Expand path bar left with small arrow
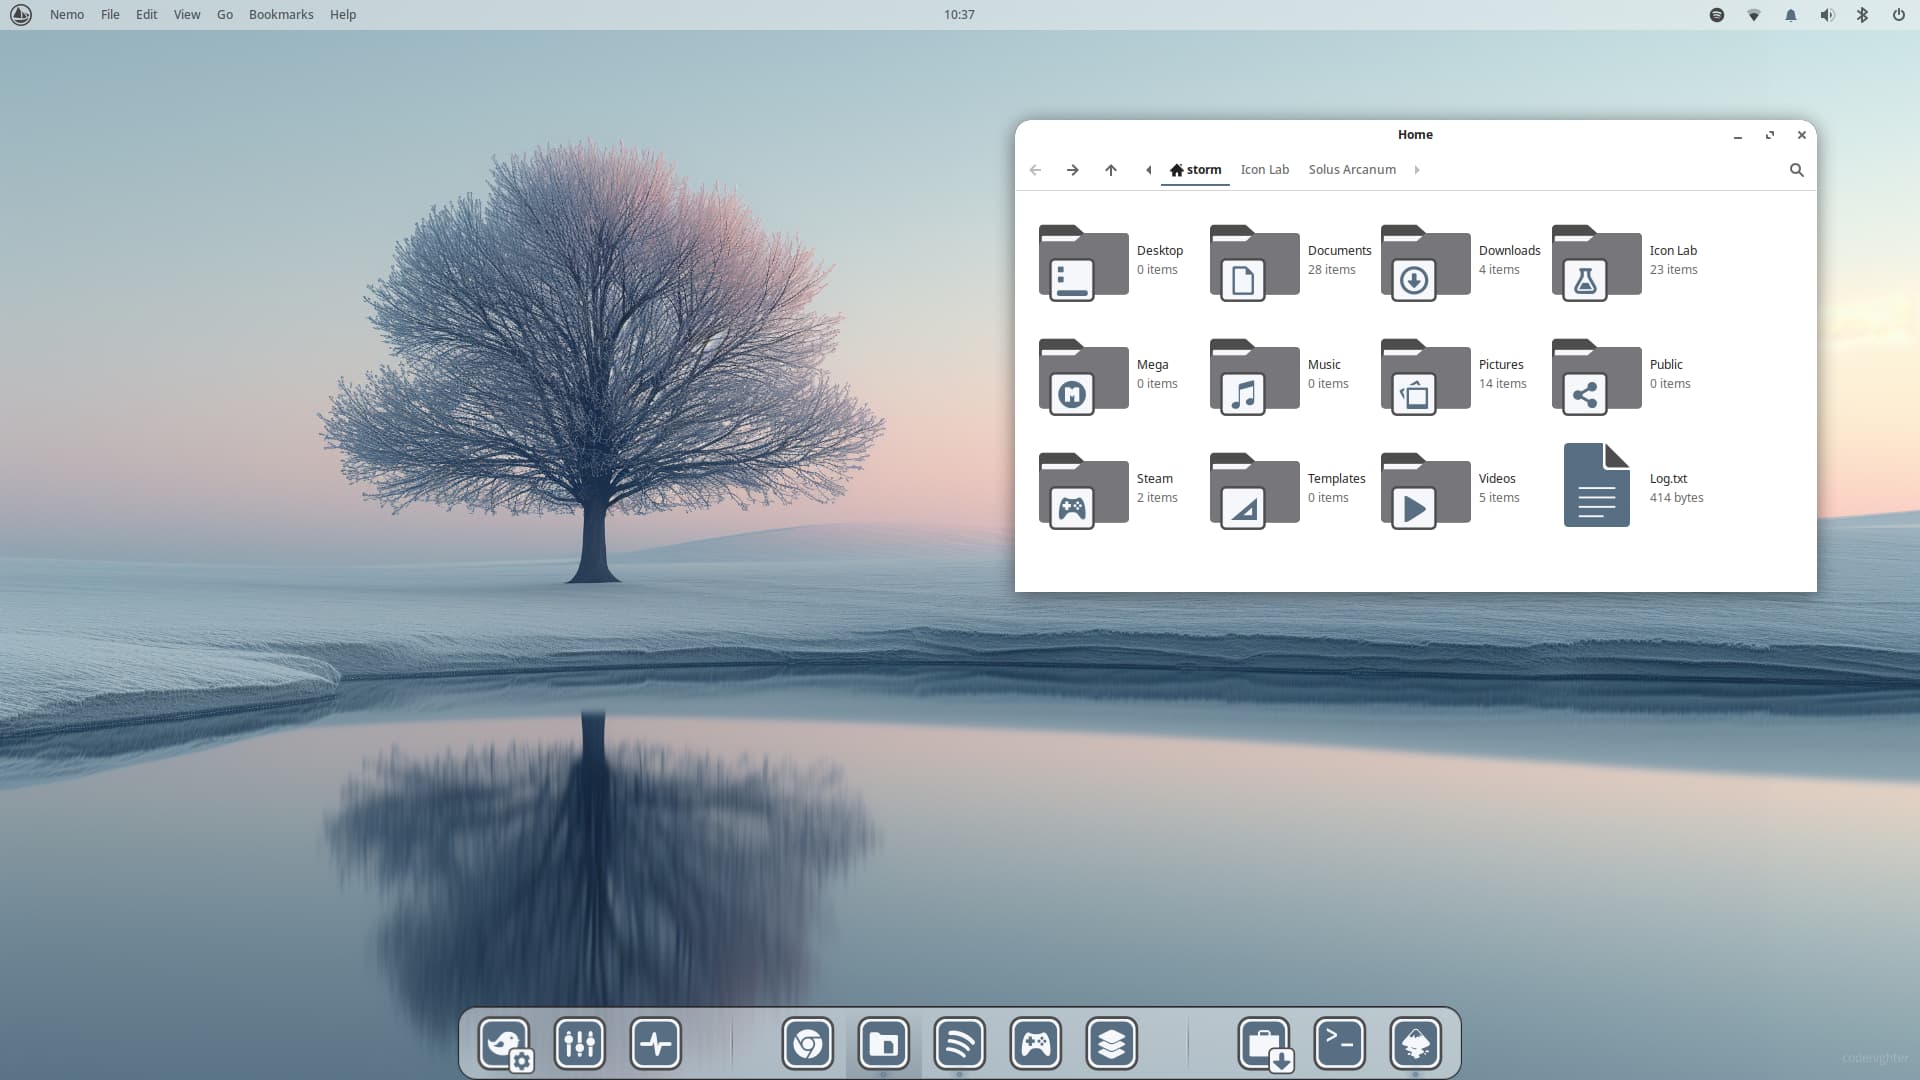This screenshot has height=1080, width=1920. (x=1148, y=170)
